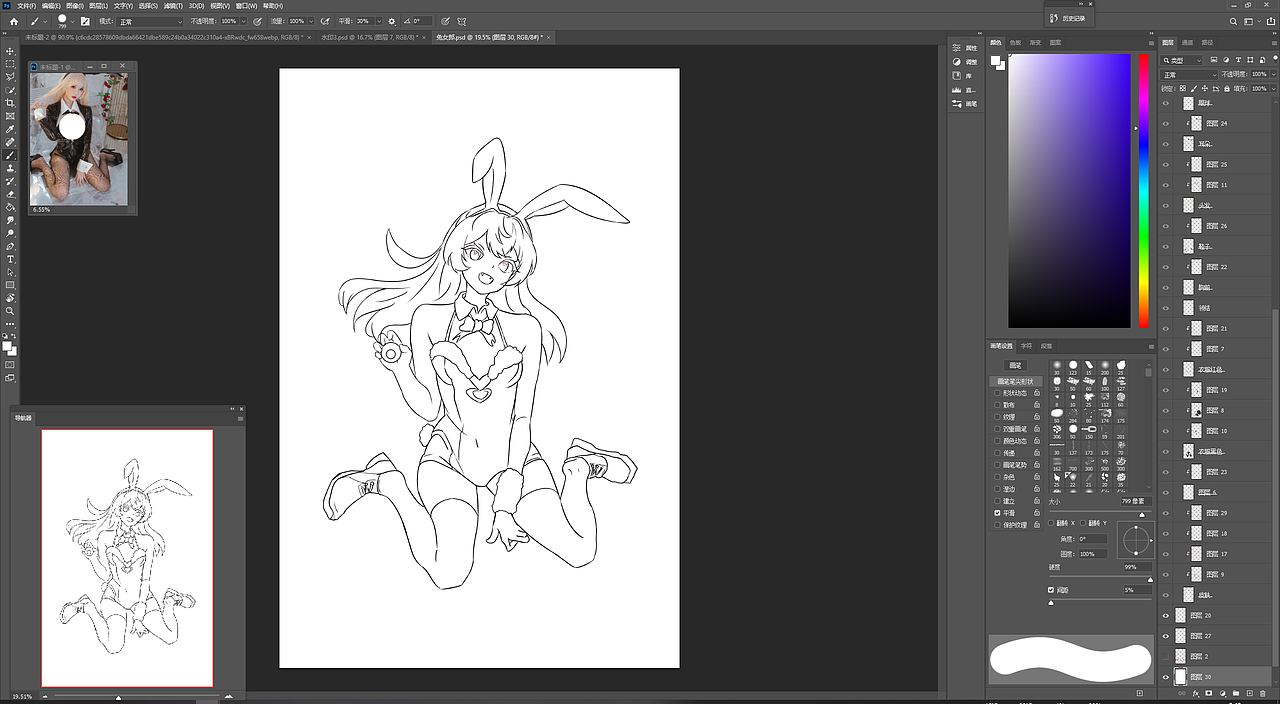Open the Adjustments panel icon
Viewport: 1280px width, 704px height.
(x=957, y=62)
